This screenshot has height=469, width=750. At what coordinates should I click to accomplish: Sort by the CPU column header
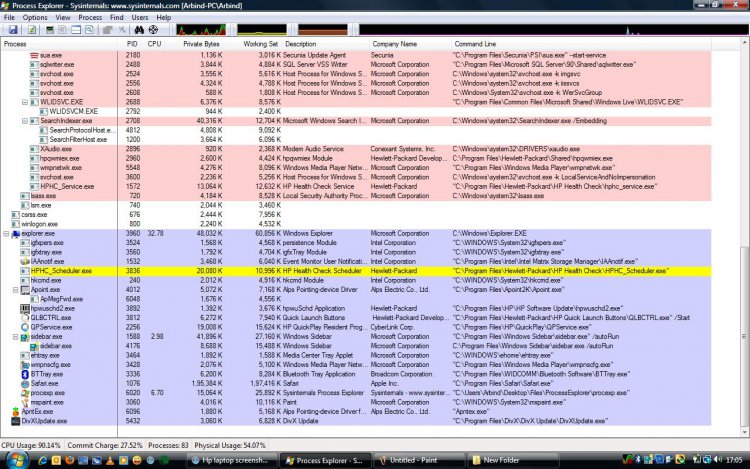(x=155, y=44)
